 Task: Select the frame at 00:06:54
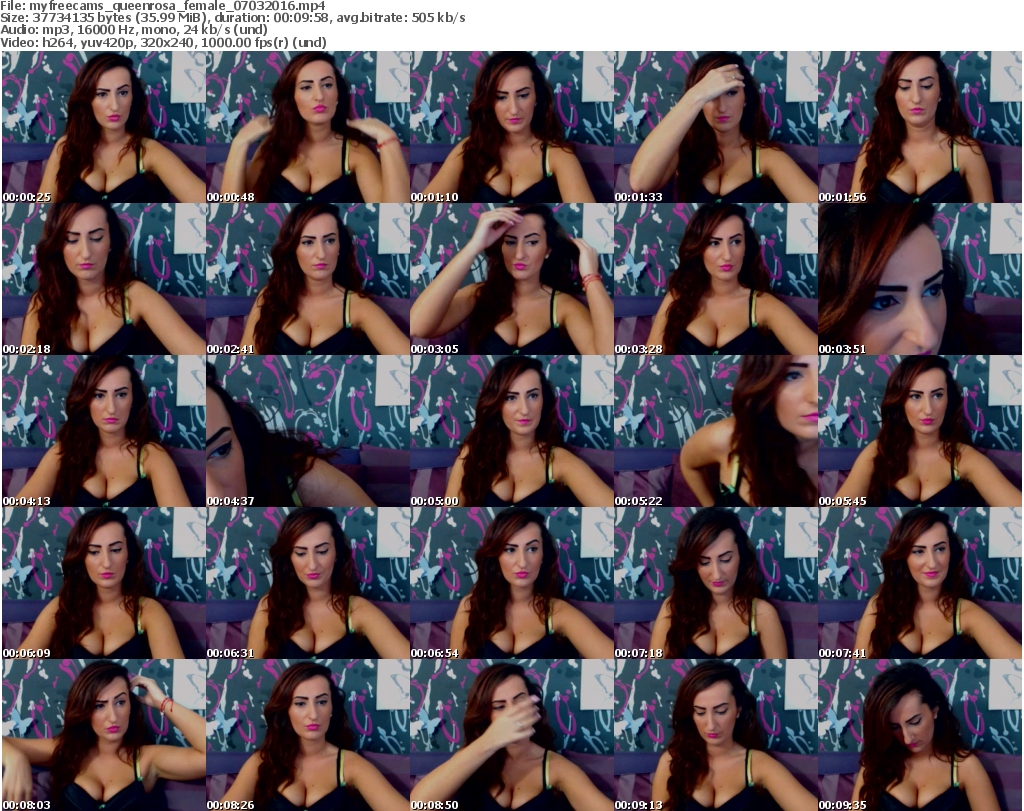coord(511,583)
